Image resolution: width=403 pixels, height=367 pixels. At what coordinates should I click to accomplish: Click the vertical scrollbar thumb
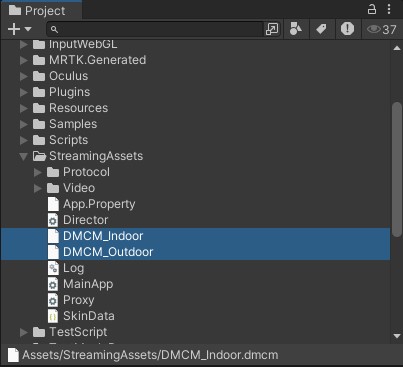pyautogui.click(x=397, y=170)
